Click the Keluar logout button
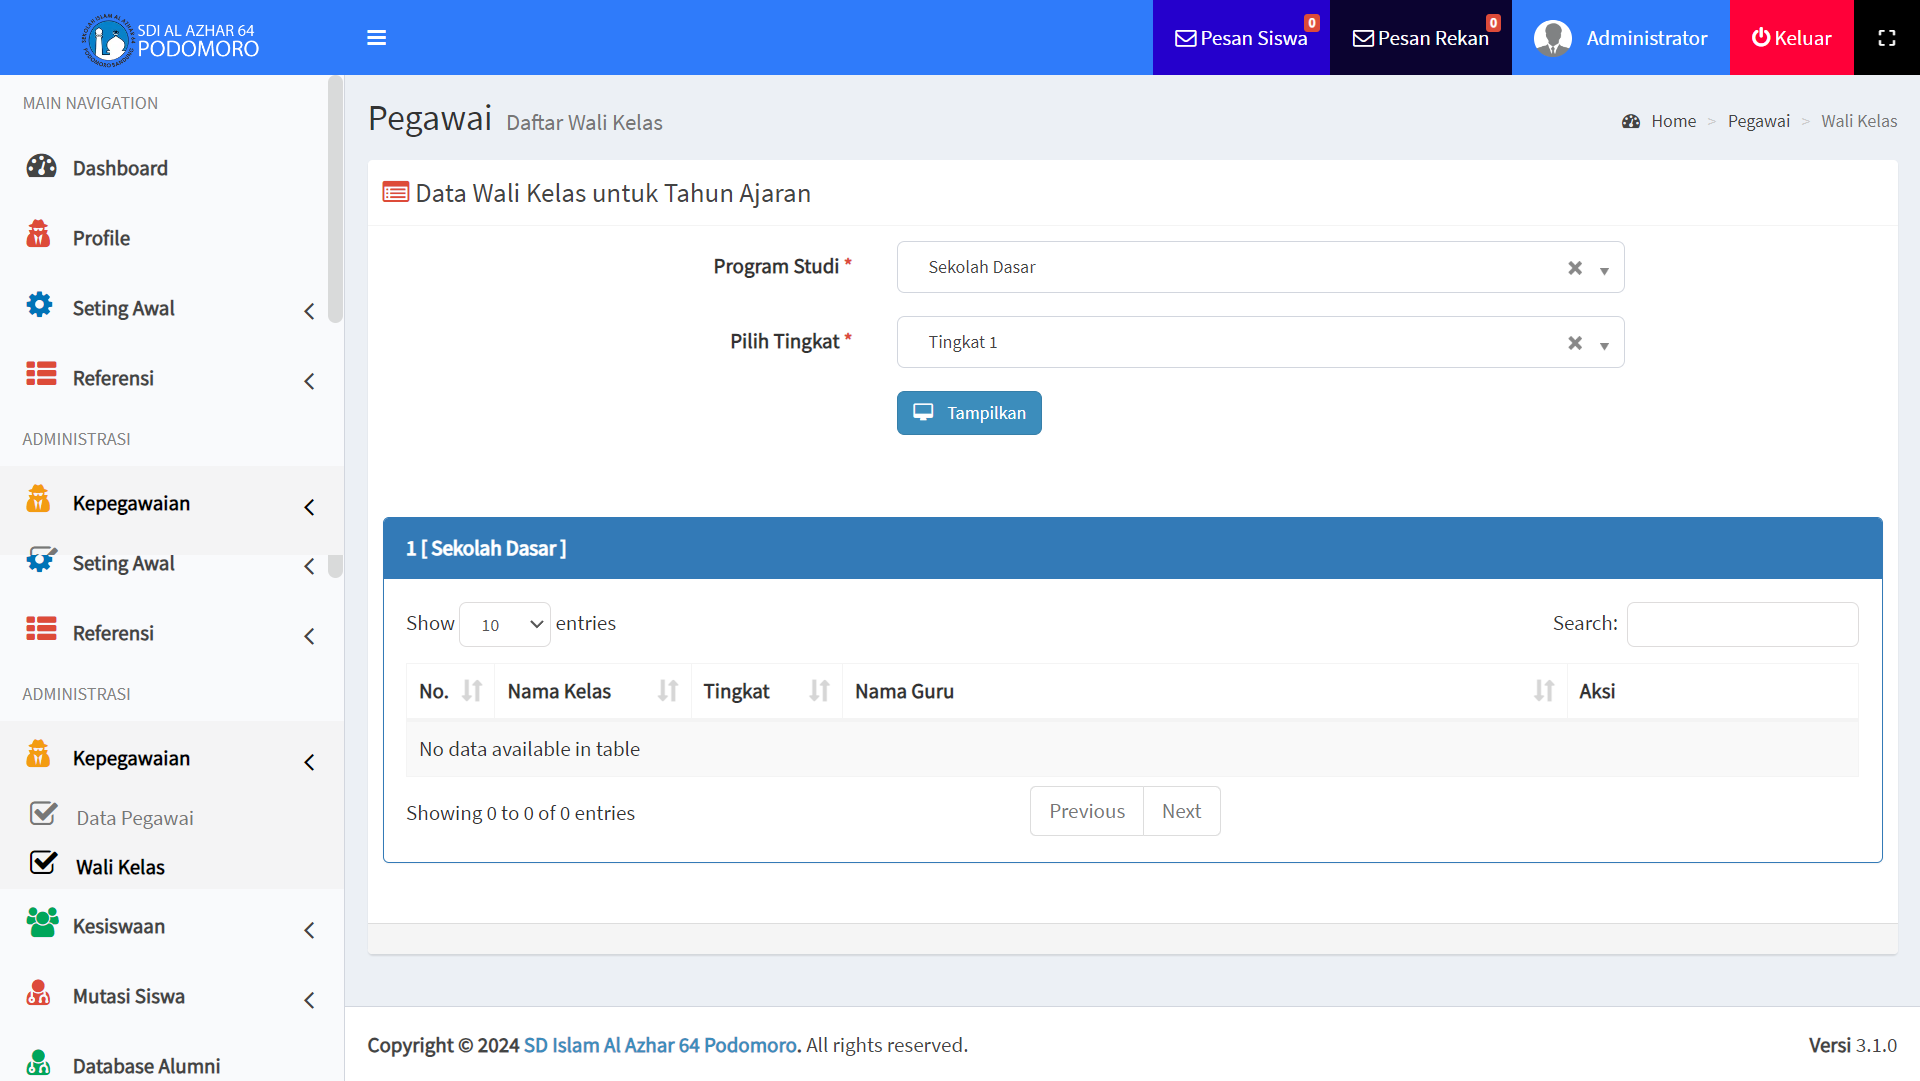1920x1081 pixels. click(1791, 38)
